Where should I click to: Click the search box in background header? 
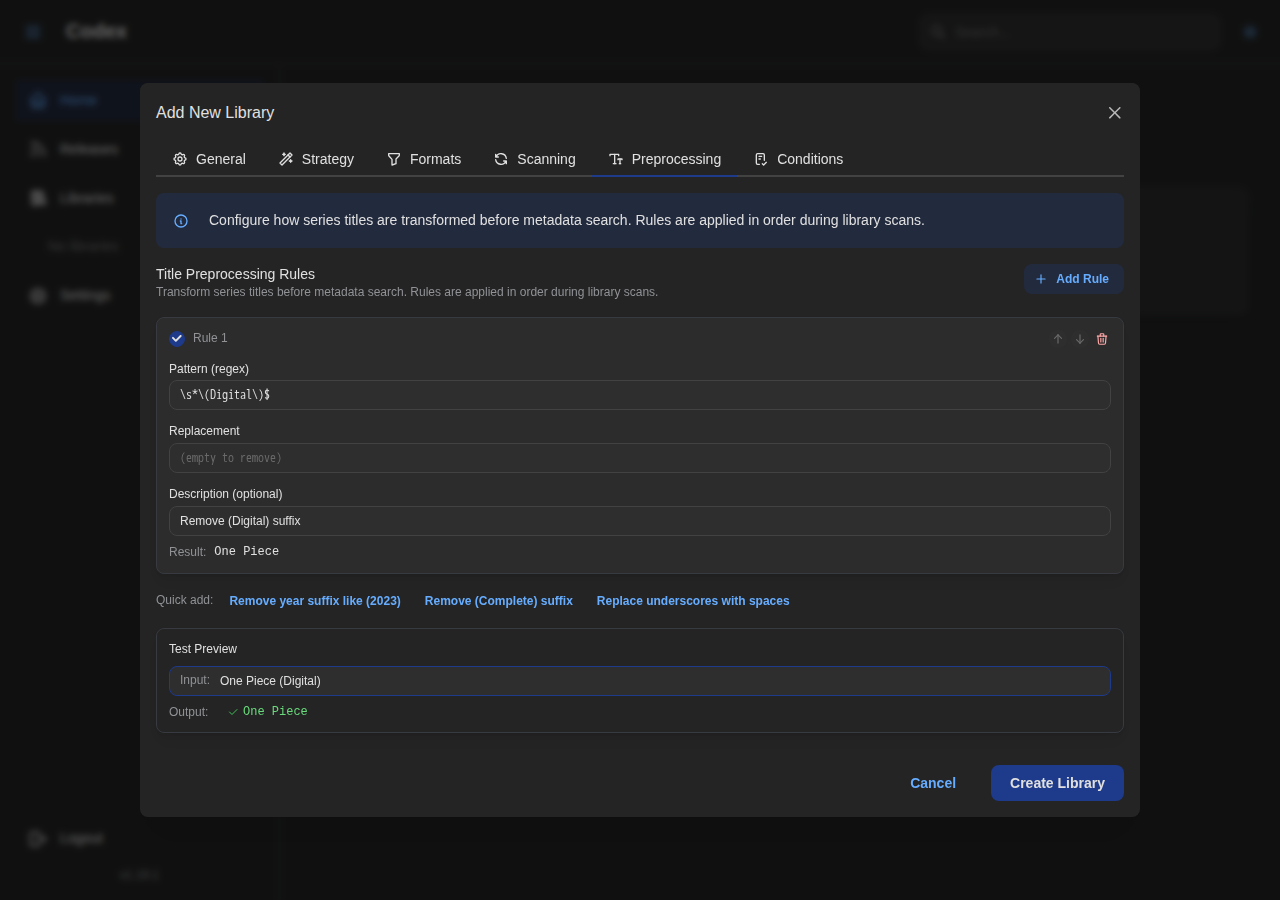[1070, 32]
